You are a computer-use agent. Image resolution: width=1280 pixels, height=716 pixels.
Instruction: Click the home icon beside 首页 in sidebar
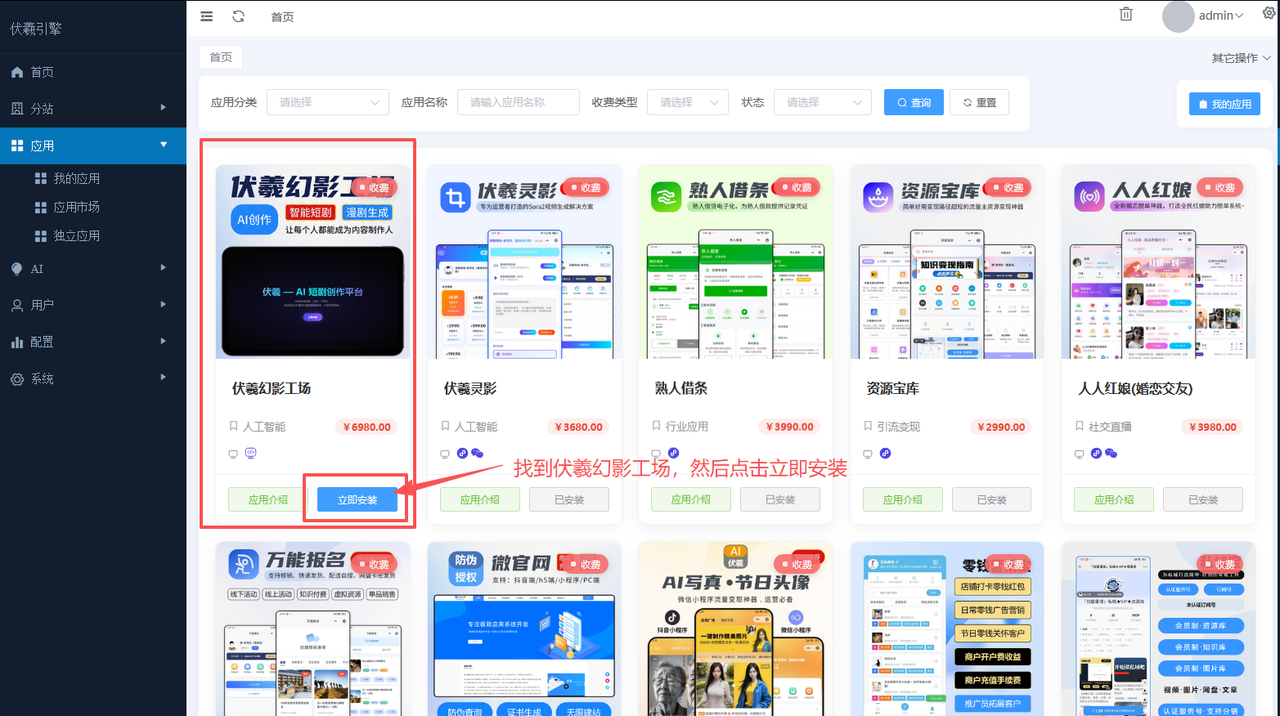click(17, 72)
